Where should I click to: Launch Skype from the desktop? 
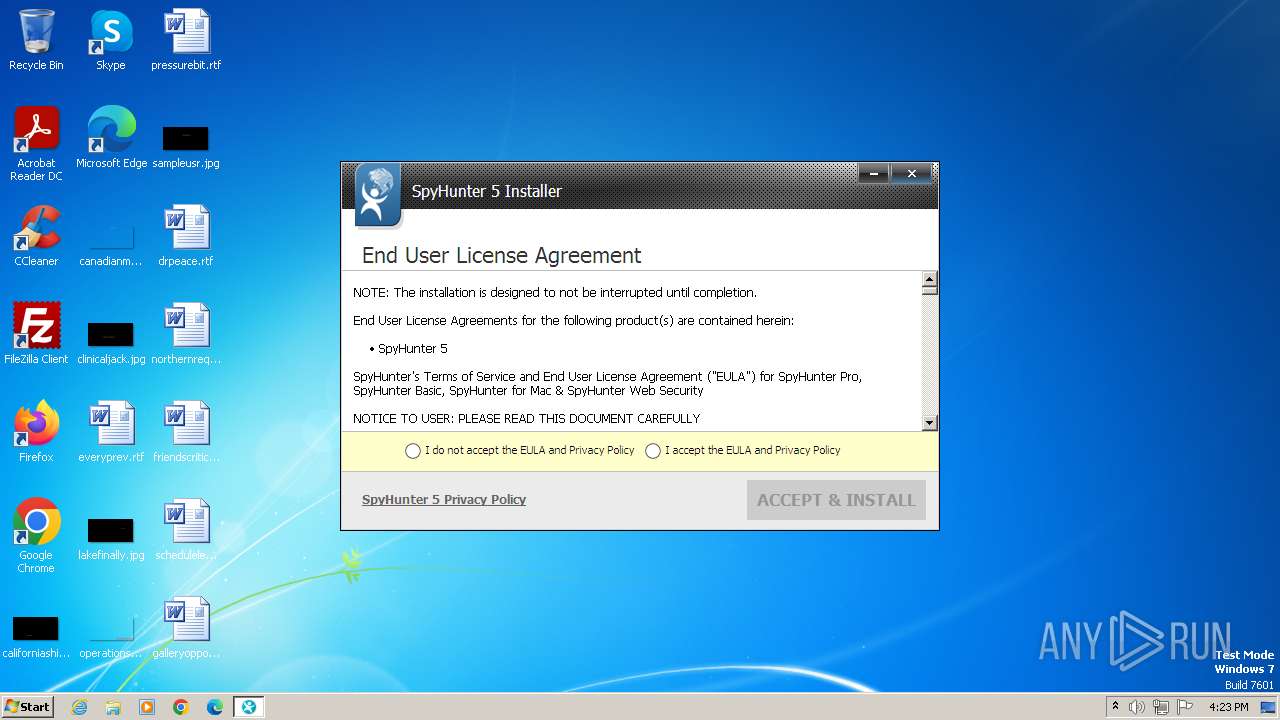point(111,40)
